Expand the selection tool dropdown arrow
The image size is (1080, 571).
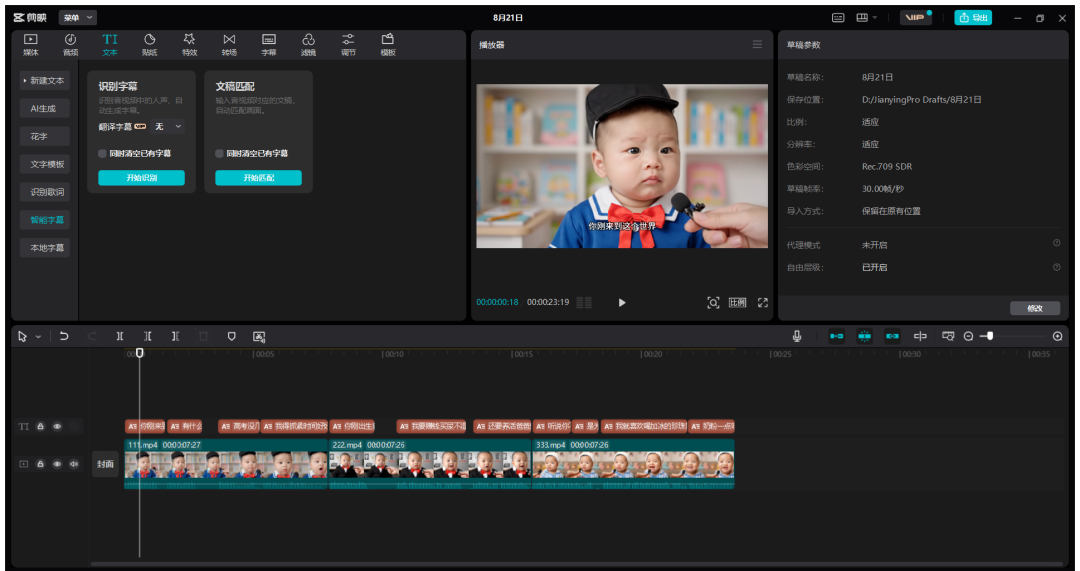(x=38, y=337)
